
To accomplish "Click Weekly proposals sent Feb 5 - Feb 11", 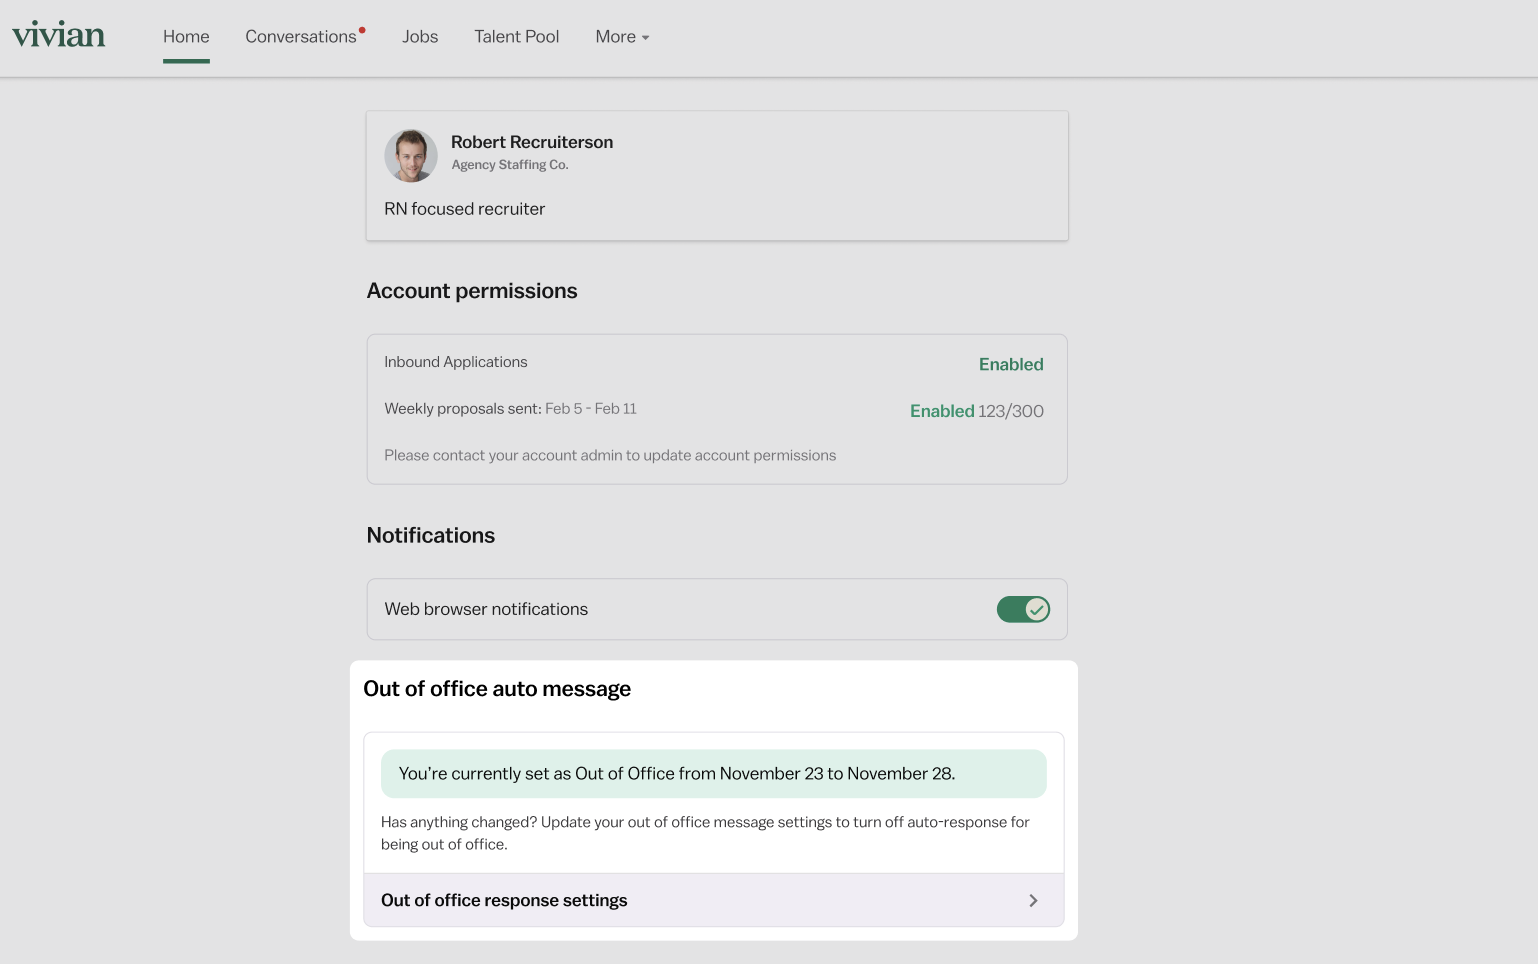I will click(510, 409).
